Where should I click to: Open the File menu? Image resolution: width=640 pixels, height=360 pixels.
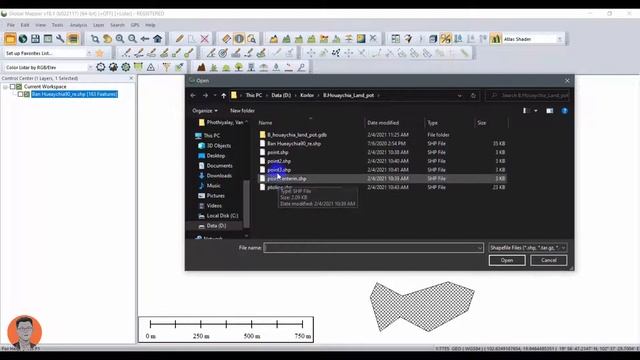click(x=11, y=25)
